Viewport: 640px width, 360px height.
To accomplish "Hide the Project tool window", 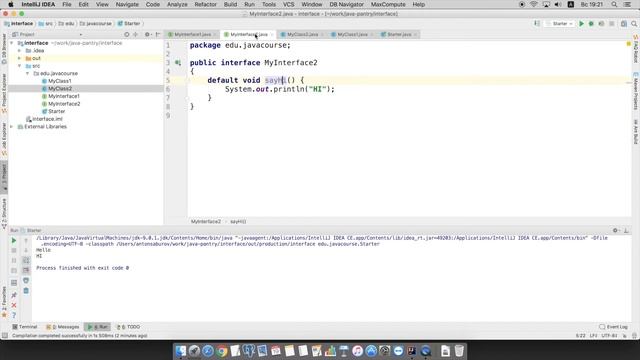I will [158, 35].
